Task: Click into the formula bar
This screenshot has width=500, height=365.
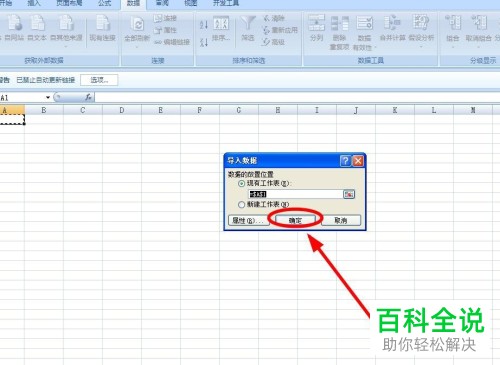Action: [297, 97]
